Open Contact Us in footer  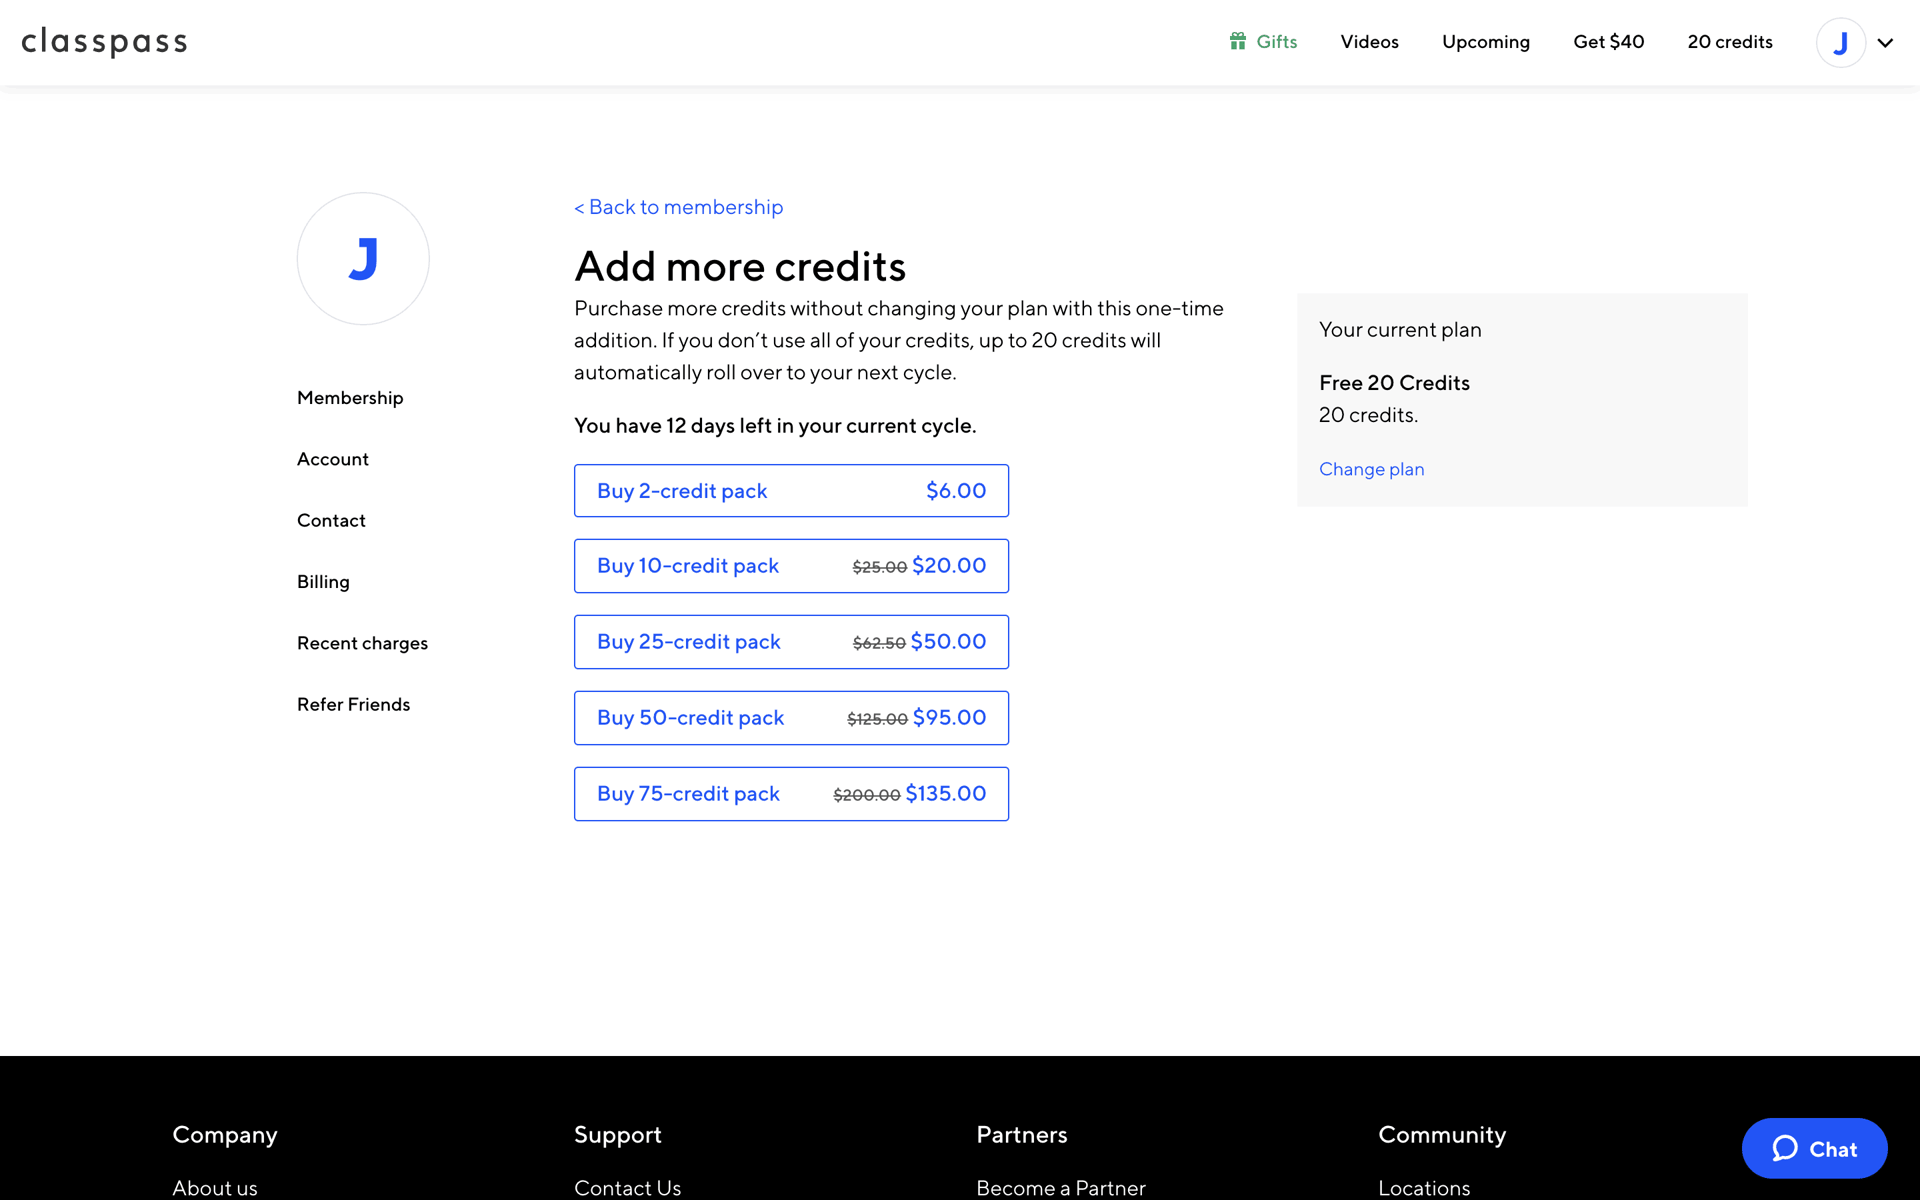coord(627,1188)
